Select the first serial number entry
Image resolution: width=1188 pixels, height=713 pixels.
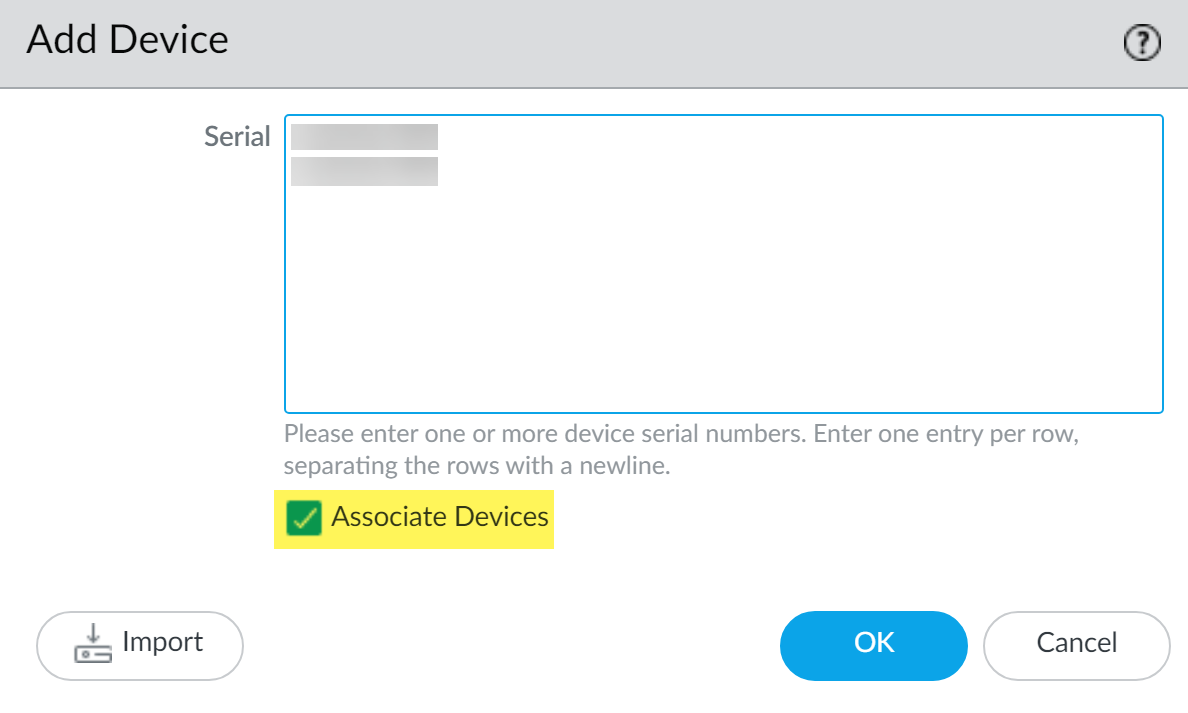point(364,137)
